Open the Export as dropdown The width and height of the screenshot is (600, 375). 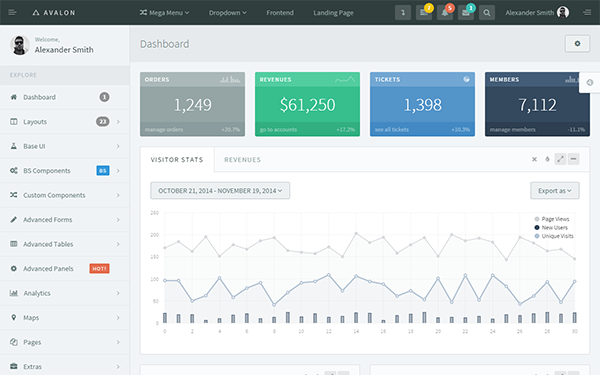pos(554,191)
